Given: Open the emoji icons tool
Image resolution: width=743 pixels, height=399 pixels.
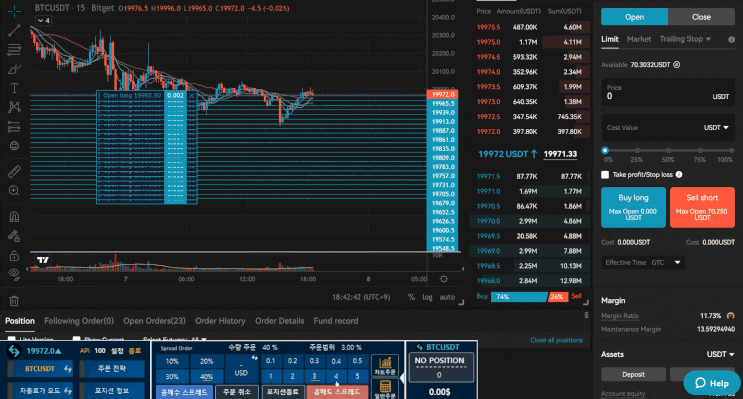Looking at the screenshot, I should (14, 145).
